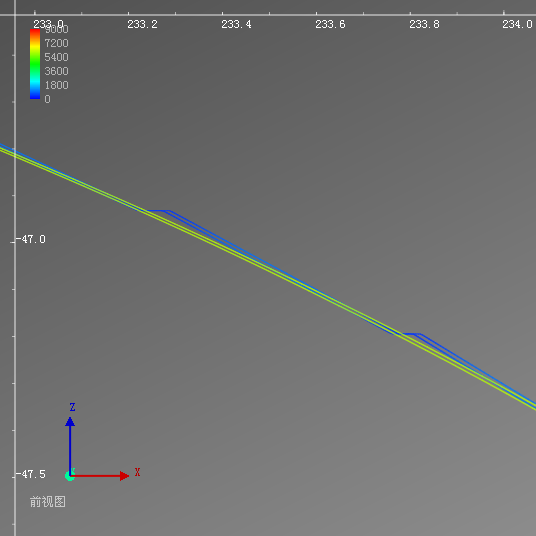Click the 233.8 horizontal ruler label
The height and width of the screenshot is (536, 536).
[424, 25]
